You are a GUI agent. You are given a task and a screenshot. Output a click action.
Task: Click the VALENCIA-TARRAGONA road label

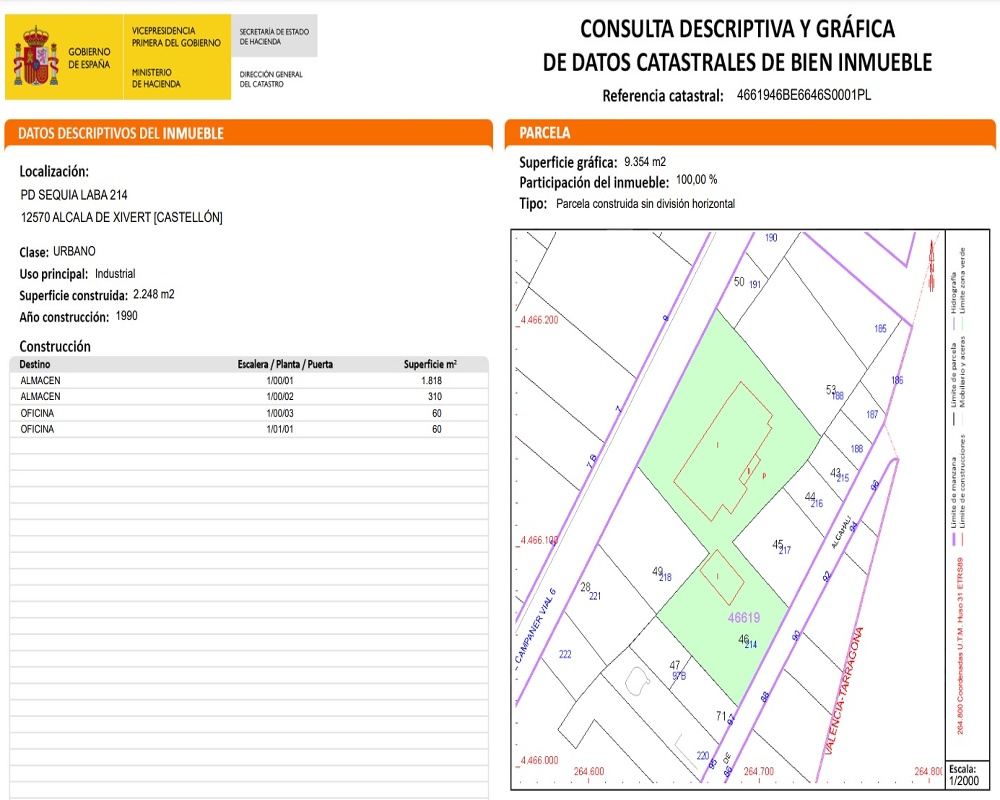tap(844, 691)
